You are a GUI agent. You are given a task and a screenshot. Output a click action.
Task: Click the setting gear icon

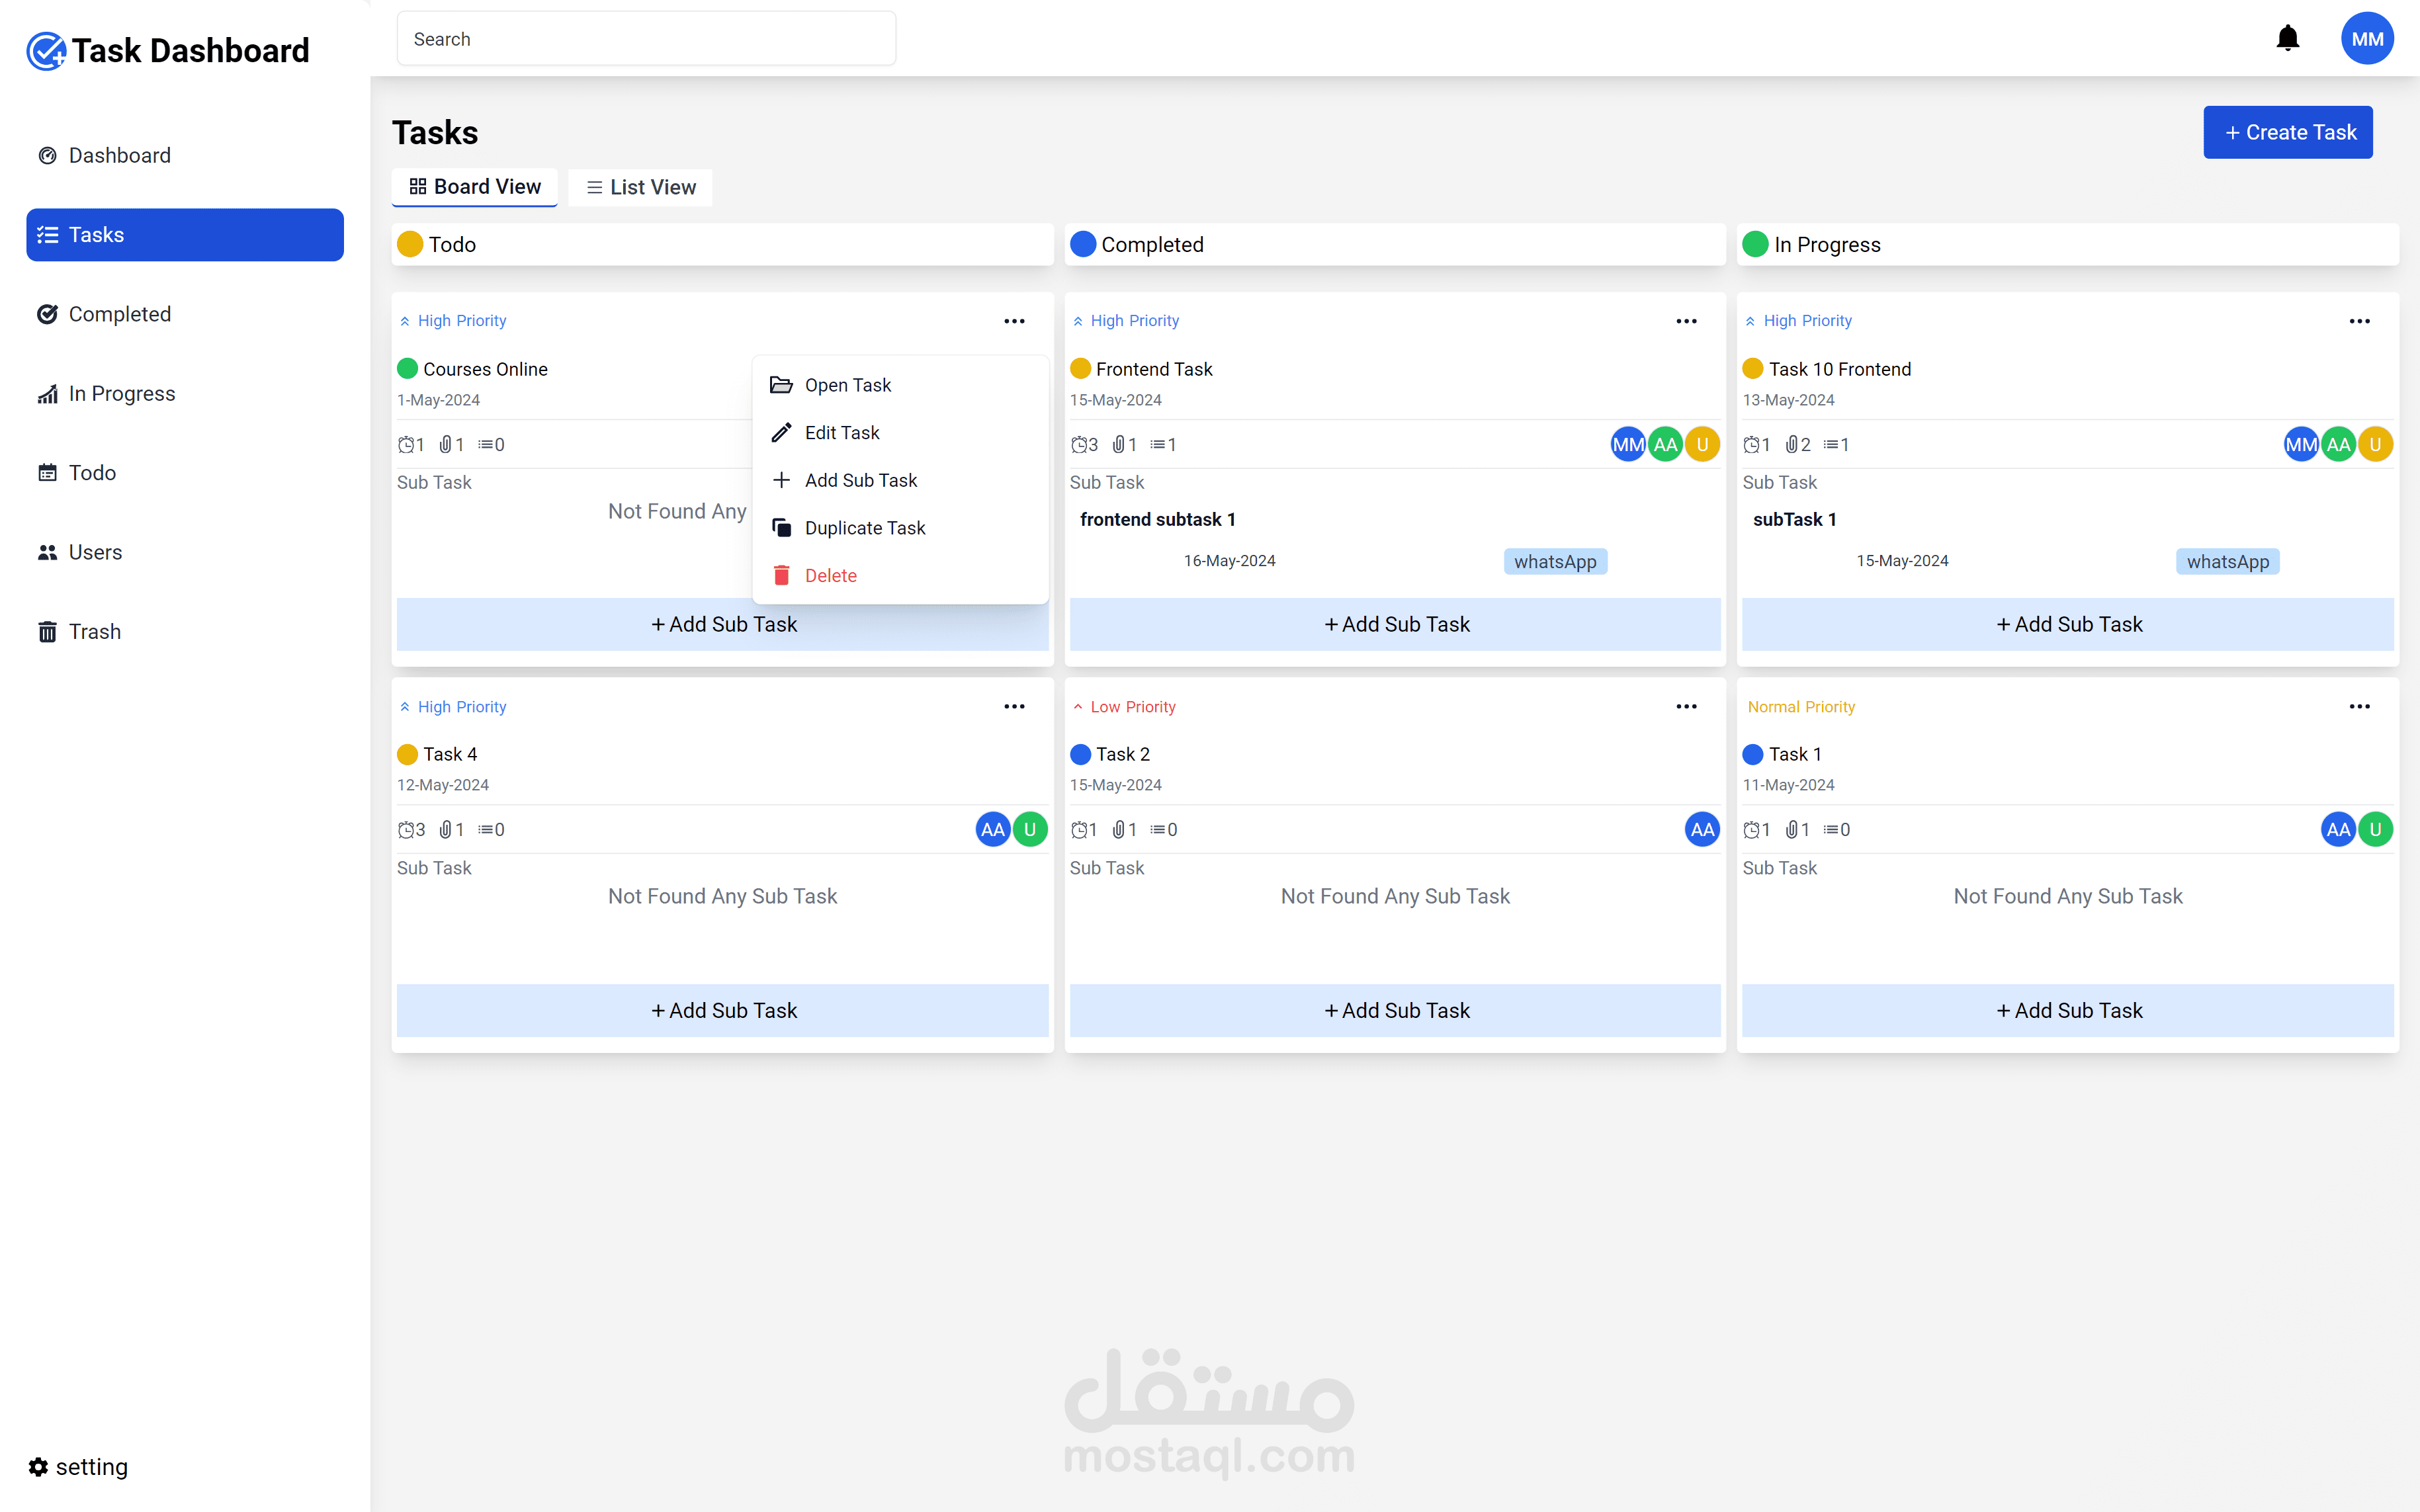click(38, 1466)
